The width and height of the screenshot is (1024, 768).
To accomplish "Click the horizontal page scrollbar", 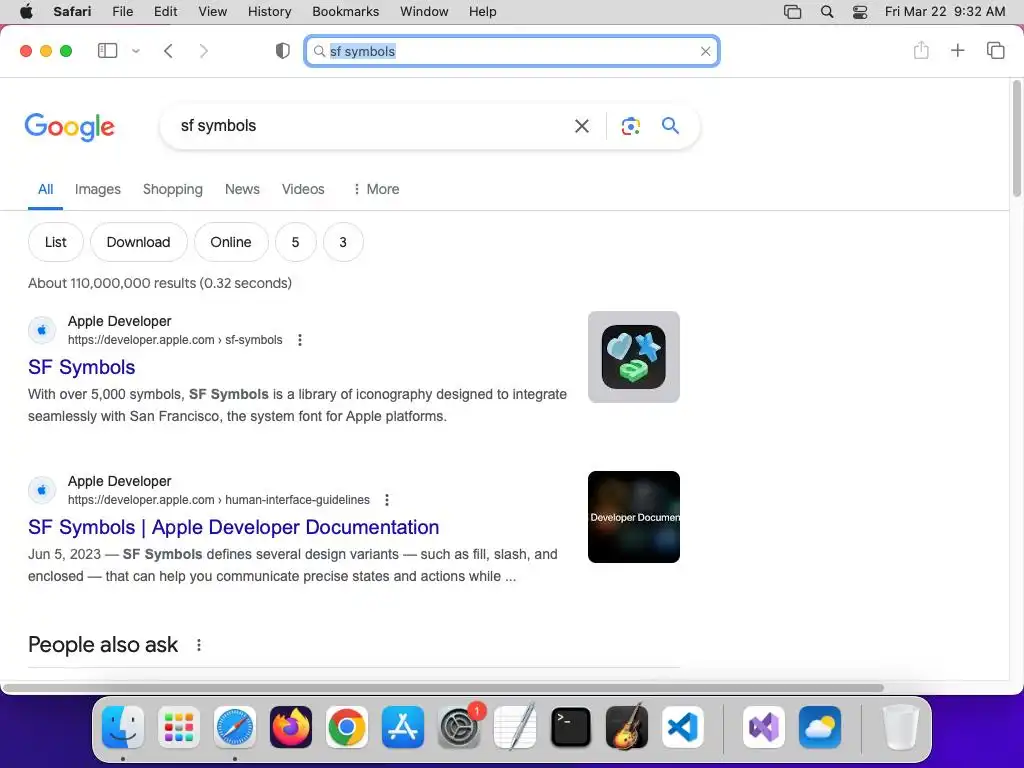I will (443, 688).
